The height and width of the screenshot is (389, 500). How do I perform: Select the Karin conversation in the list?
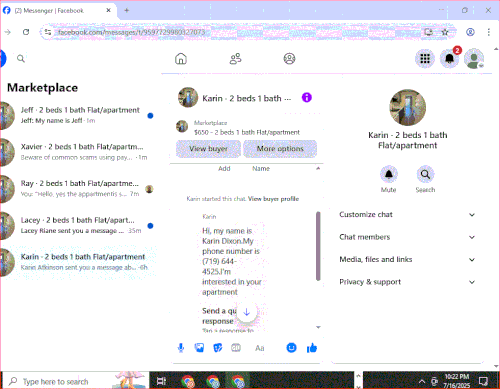[78, 262]
